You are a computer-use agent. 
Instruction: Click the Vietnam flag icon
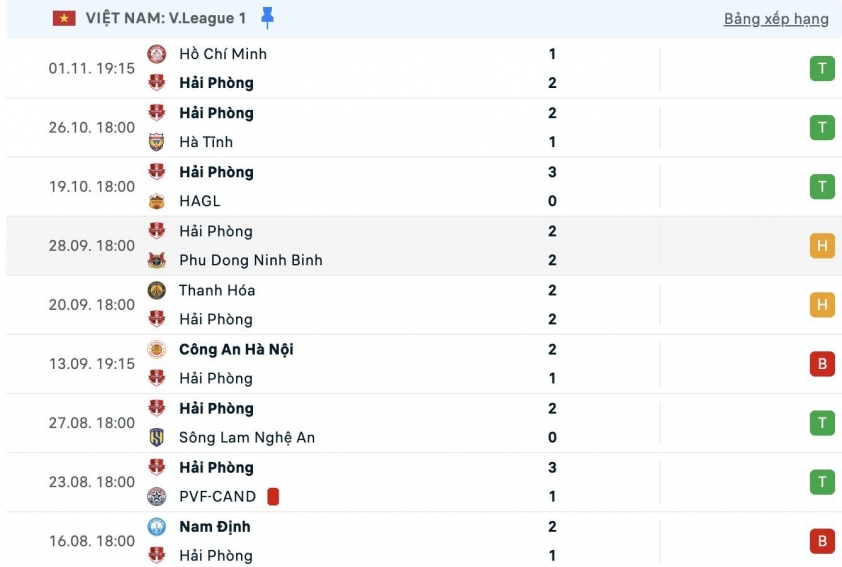point(65,19)
